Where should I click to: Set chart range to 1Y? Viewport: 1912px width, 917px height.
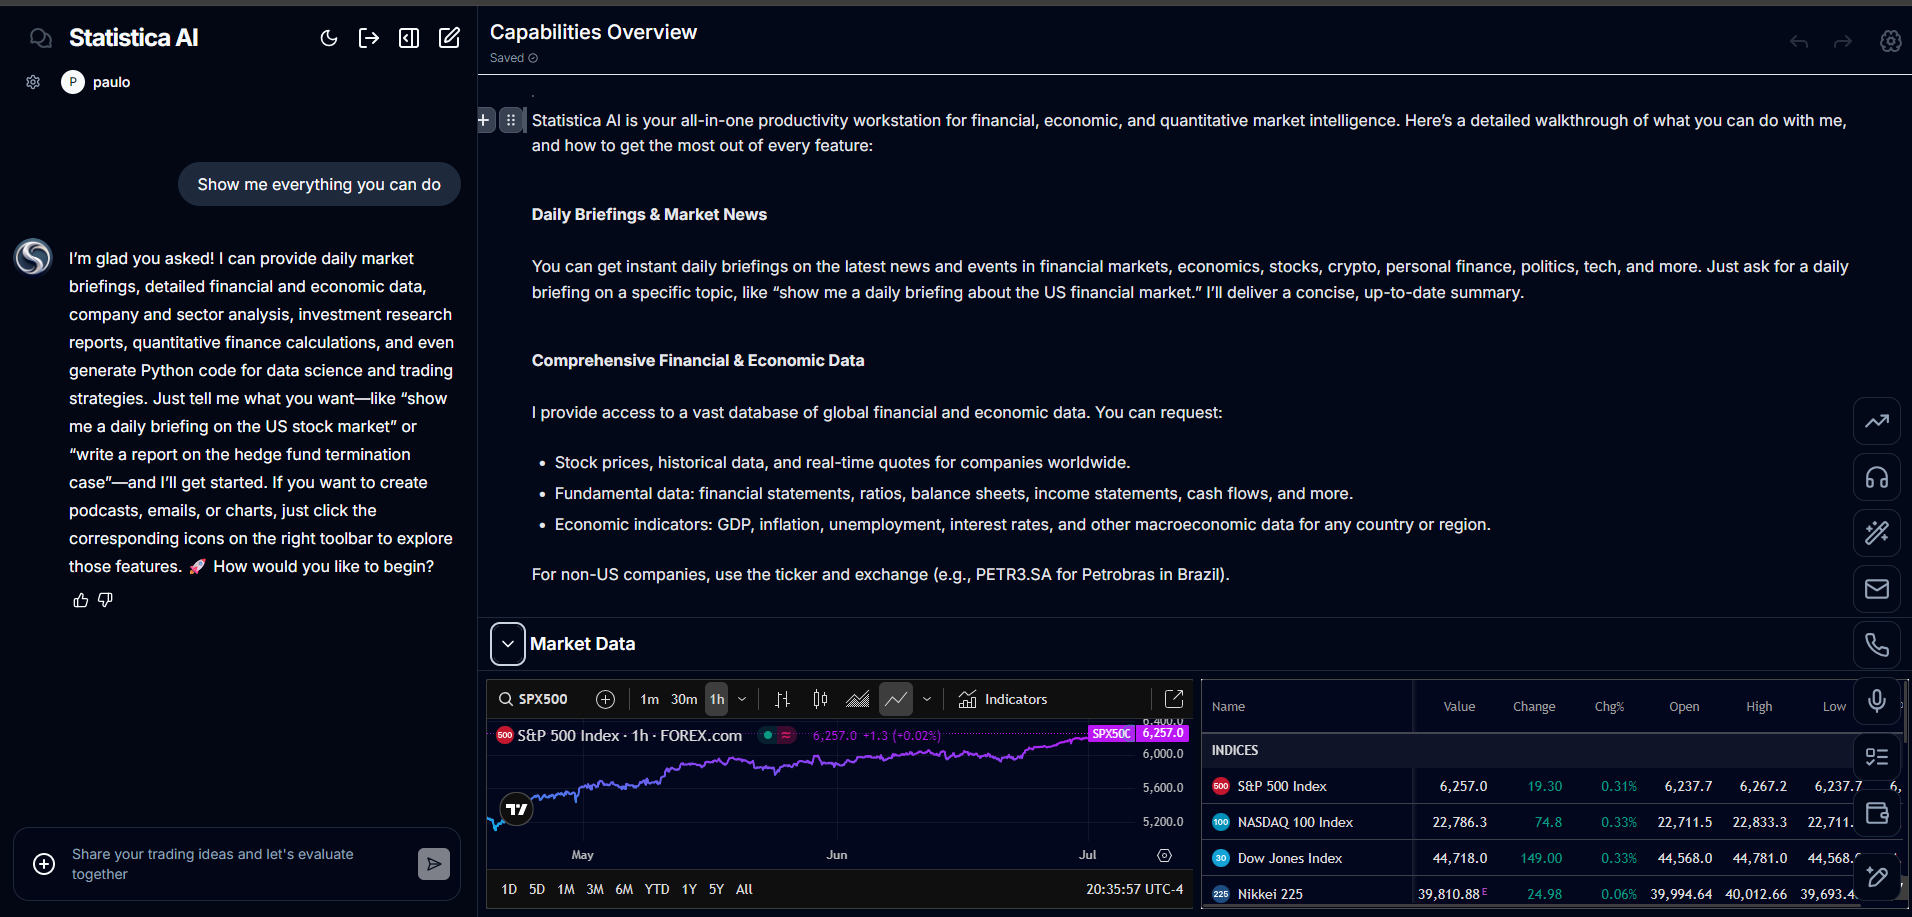pos(689,889)
